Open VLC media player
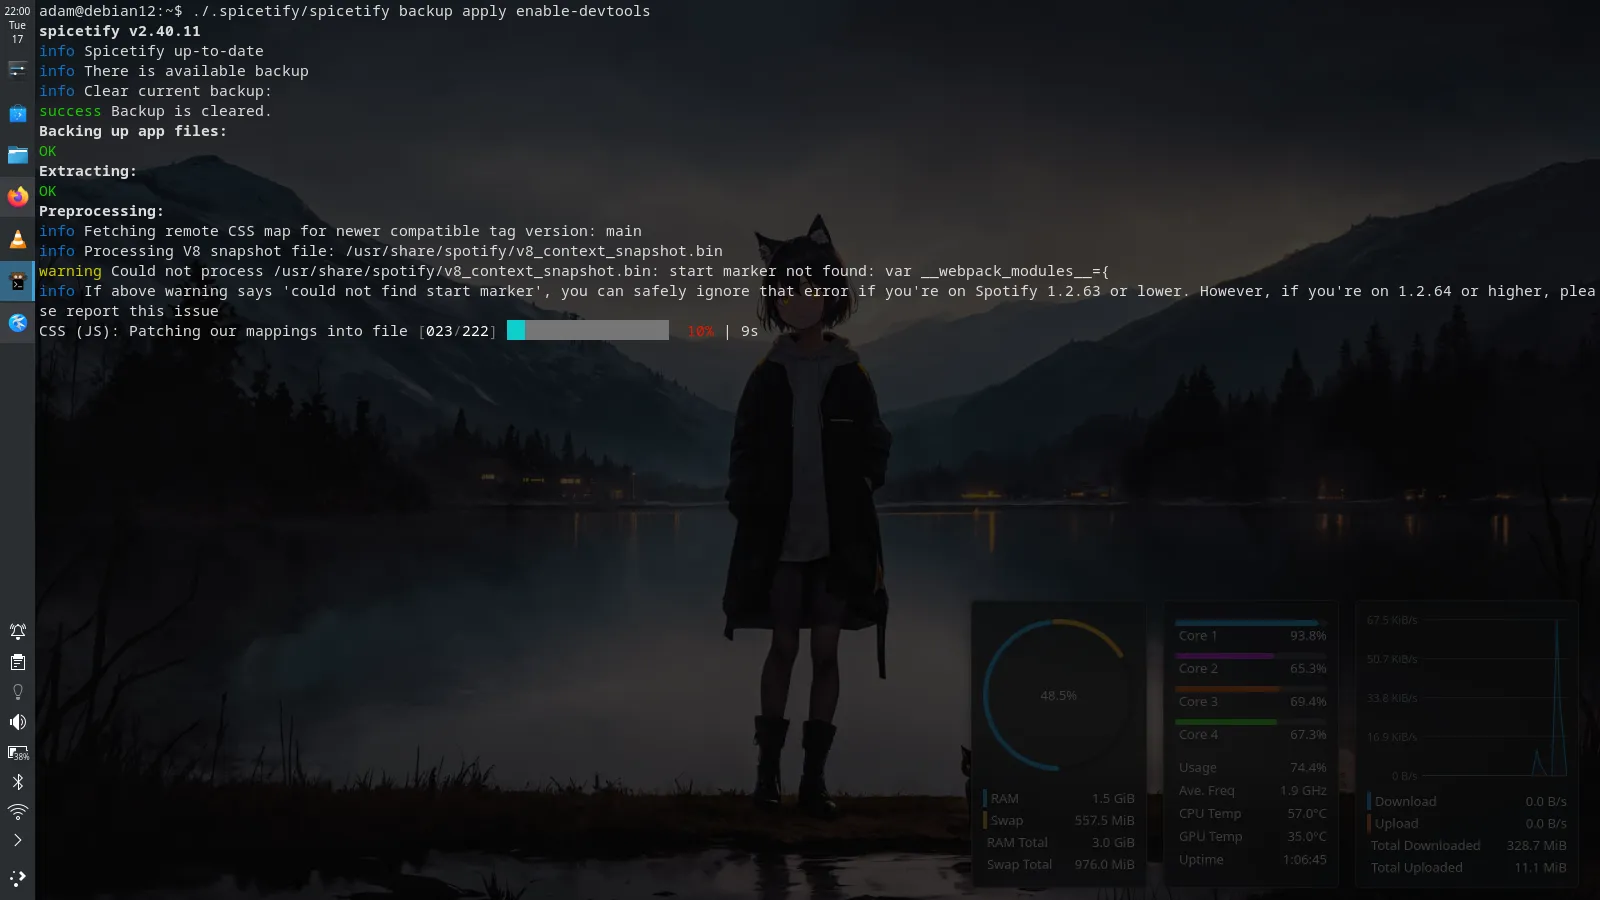This screenshot has height=900, width=1600. [17, 239]
